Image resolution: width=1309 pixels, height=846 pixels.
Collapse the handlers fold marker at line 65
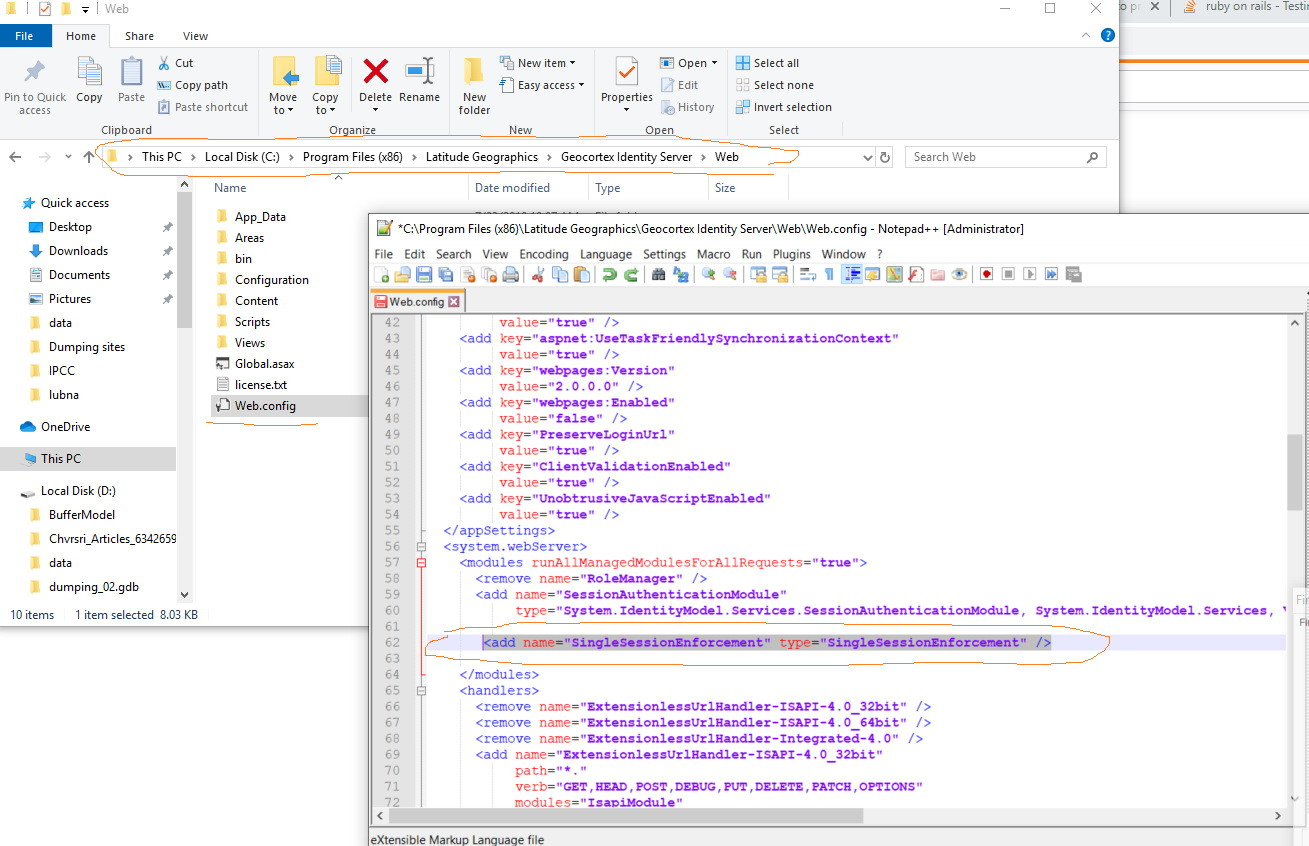click(421, 691)
